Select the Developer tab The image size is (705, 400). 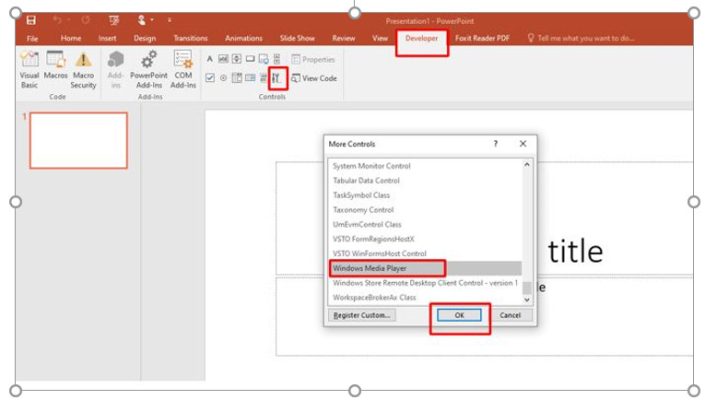click(x=422, y=38)
